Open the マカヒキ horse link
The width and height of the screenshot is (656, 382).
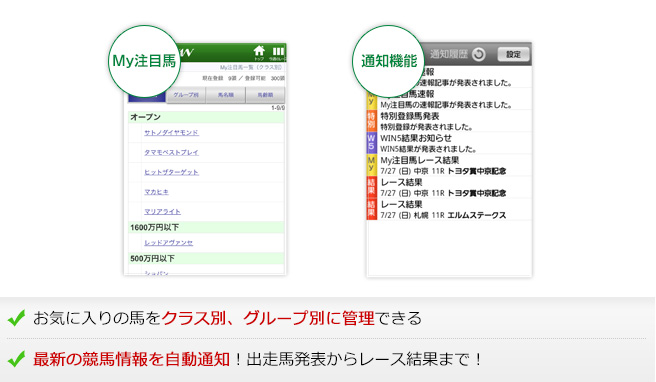click(x=156, y=192)
